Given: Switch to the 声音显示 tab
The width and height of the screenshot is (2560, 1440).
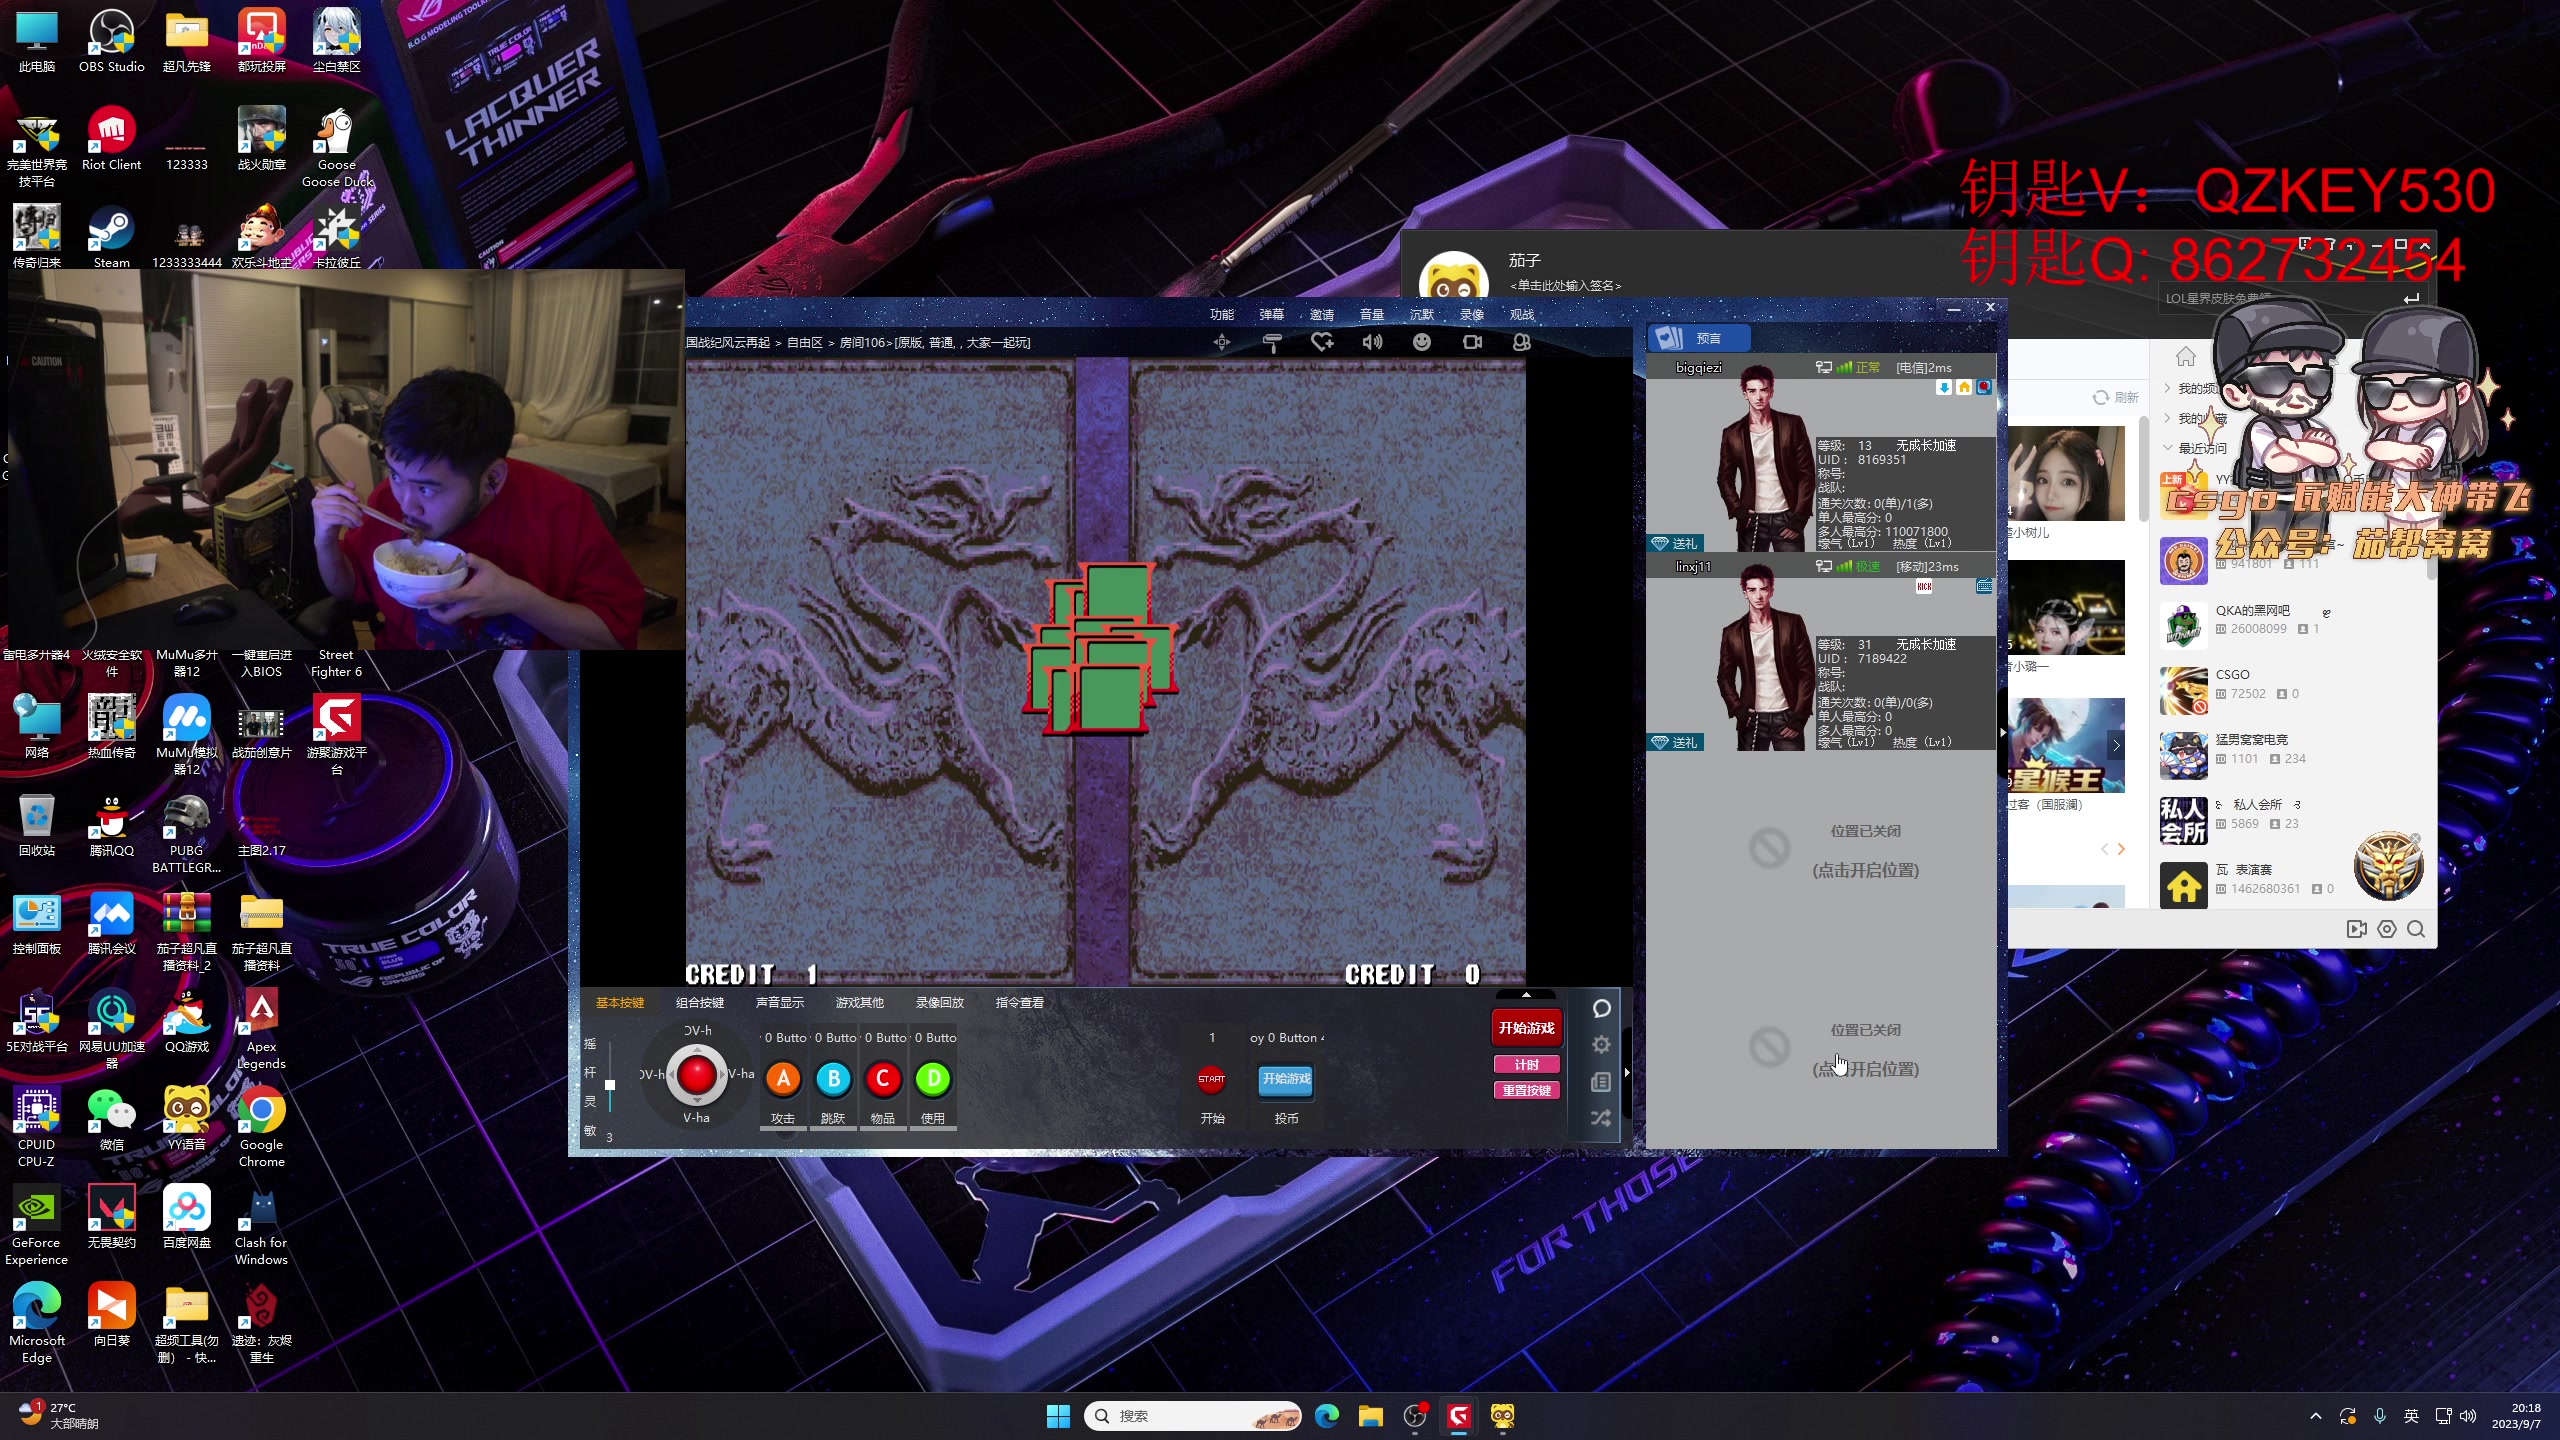Looking at the screenshot, I should tap(780, 1003).
